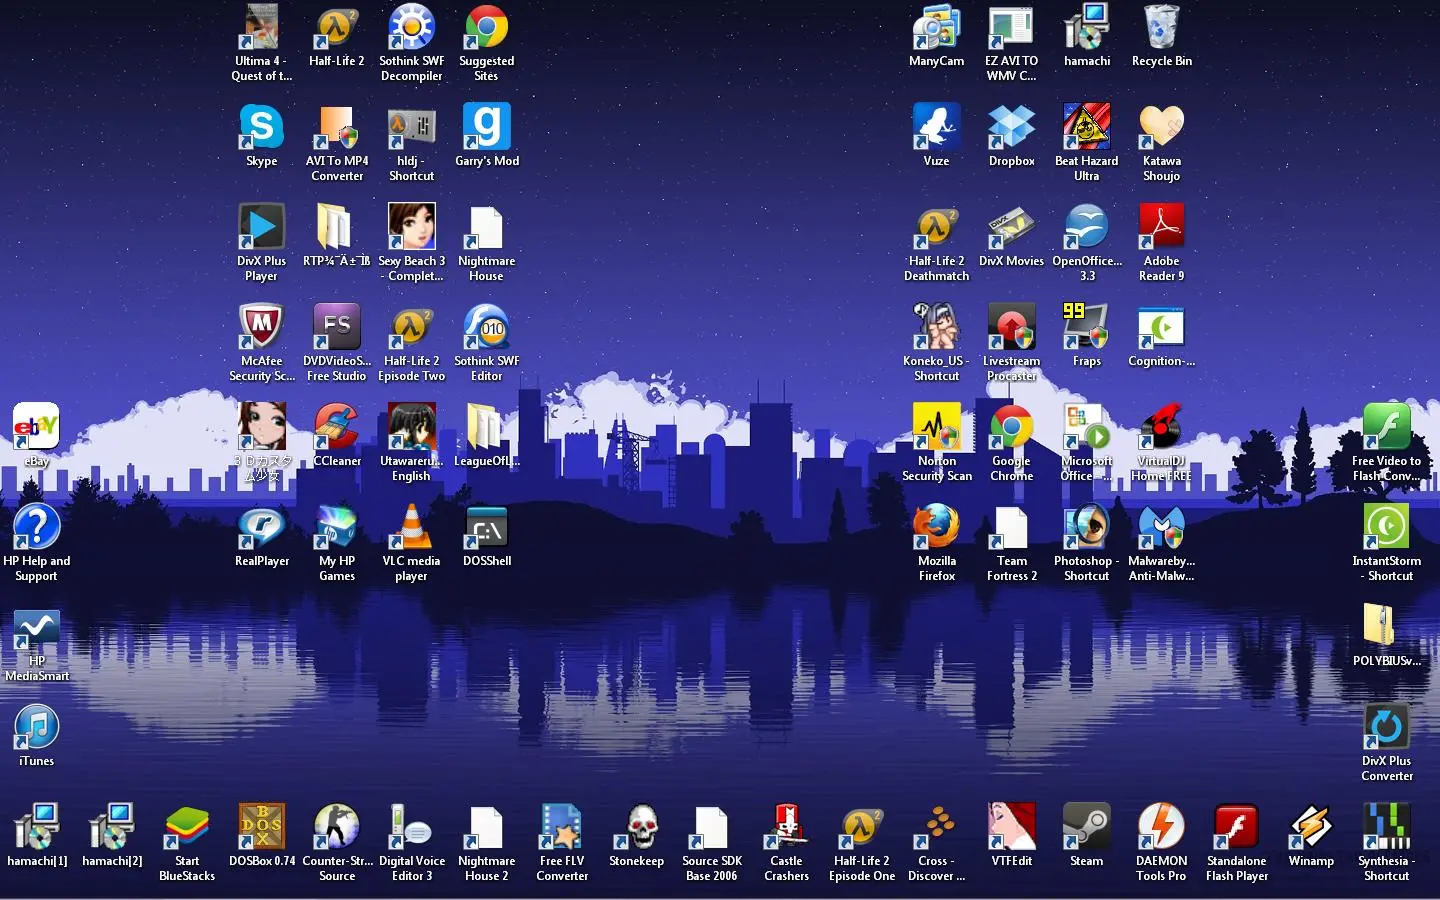This screenshot has height=900, width=1440.
Task: Launch VTFEdit desktop icon
Action: click(x=1012, y=827)
